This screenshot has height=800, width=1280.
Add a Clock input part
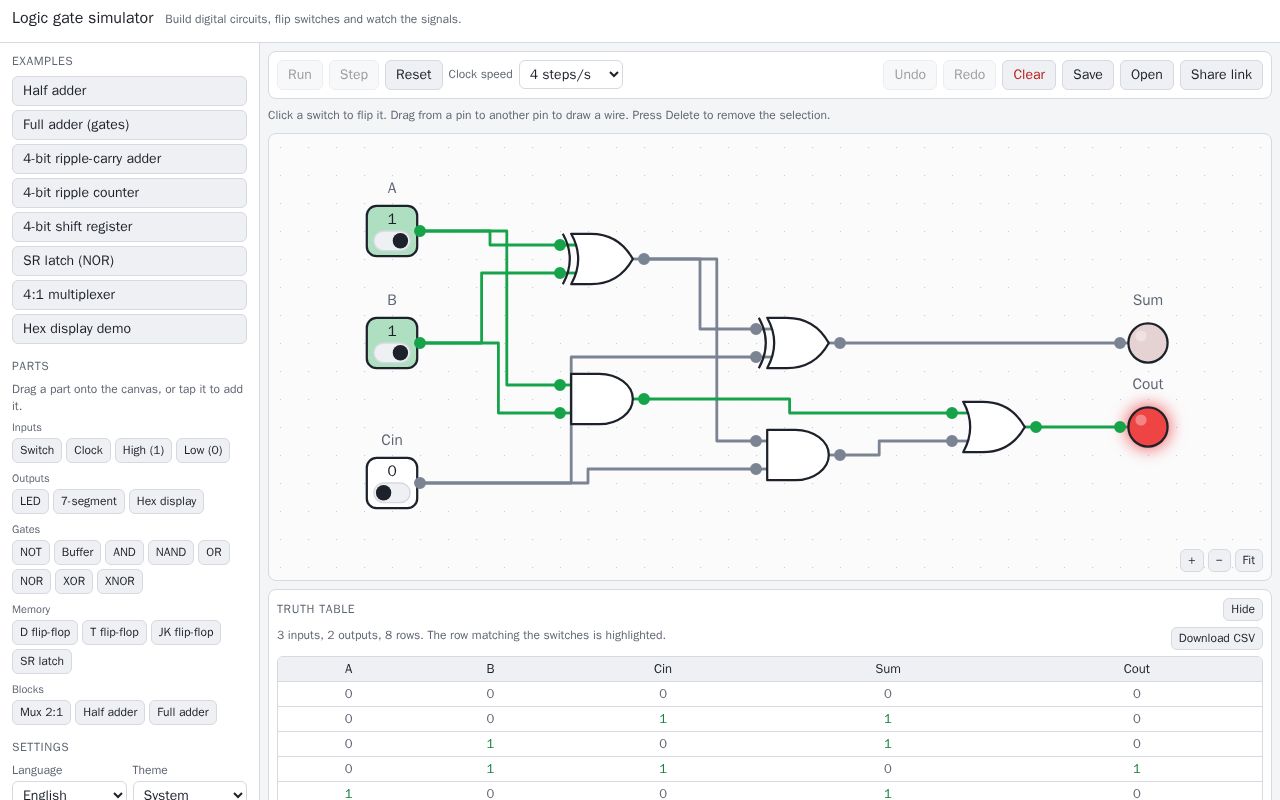(x=88, y=450)
